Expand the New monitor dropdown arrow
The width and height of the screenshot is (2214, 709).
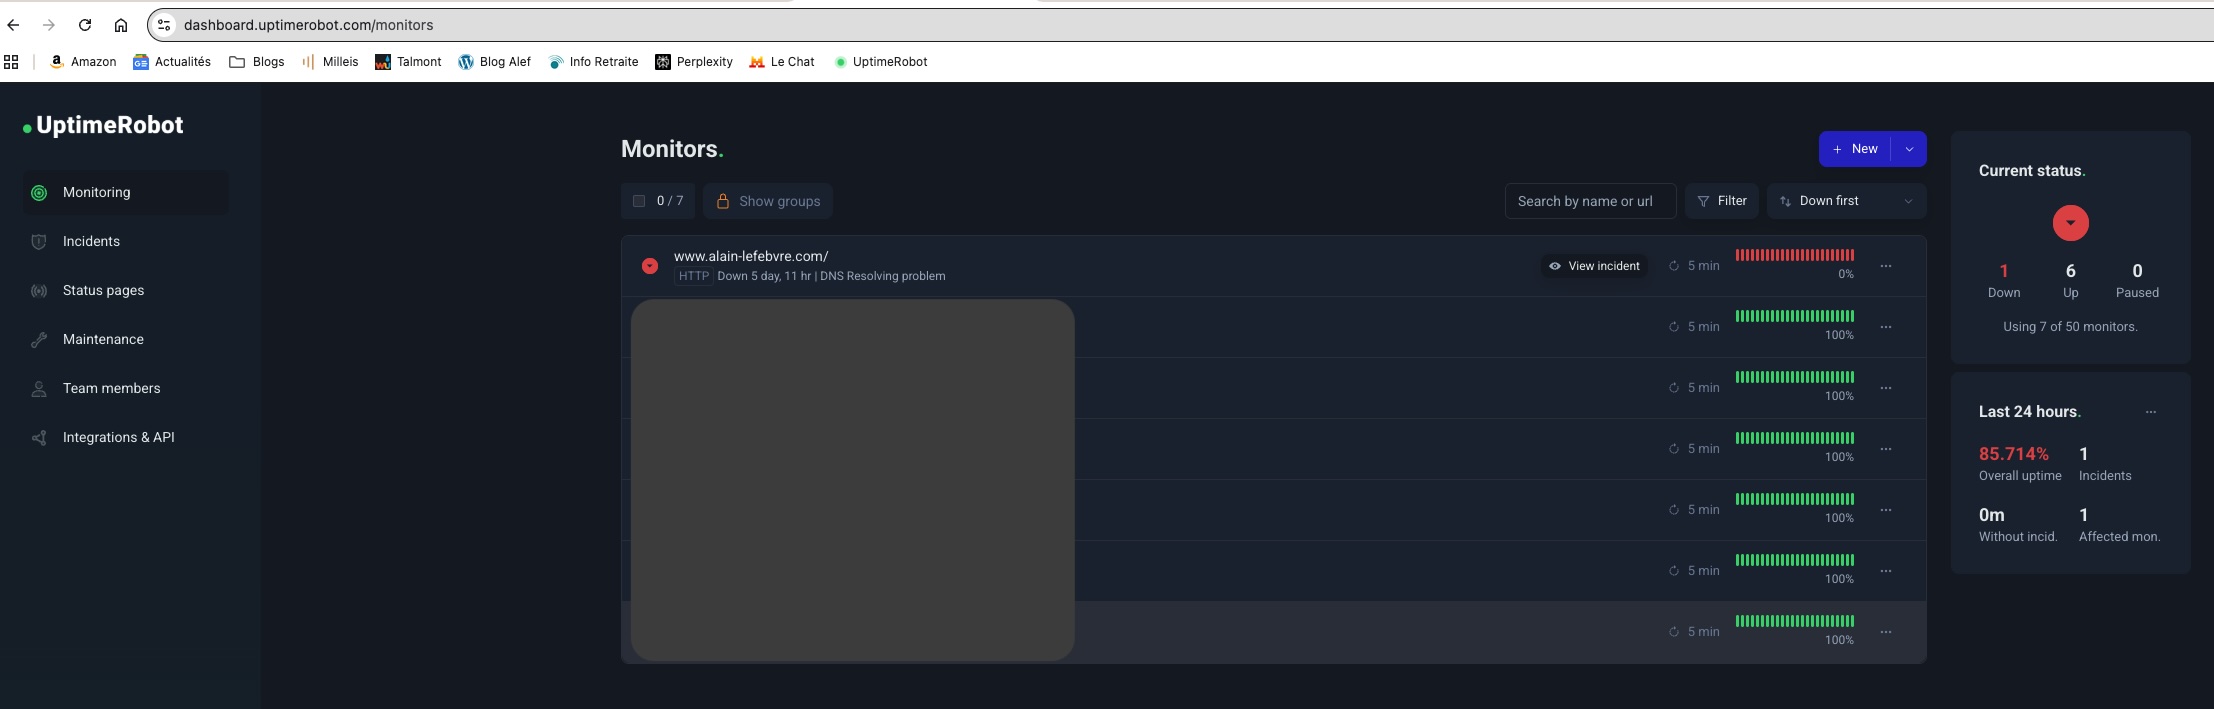pos(1909,149)
